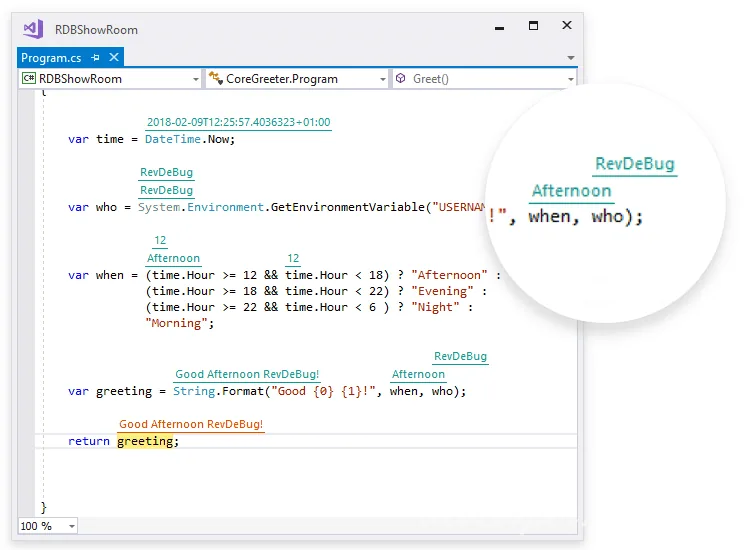Click the RDBShowRoom window title
The width and height of the screenshot is (750, 550).
[x=96, y=30]
